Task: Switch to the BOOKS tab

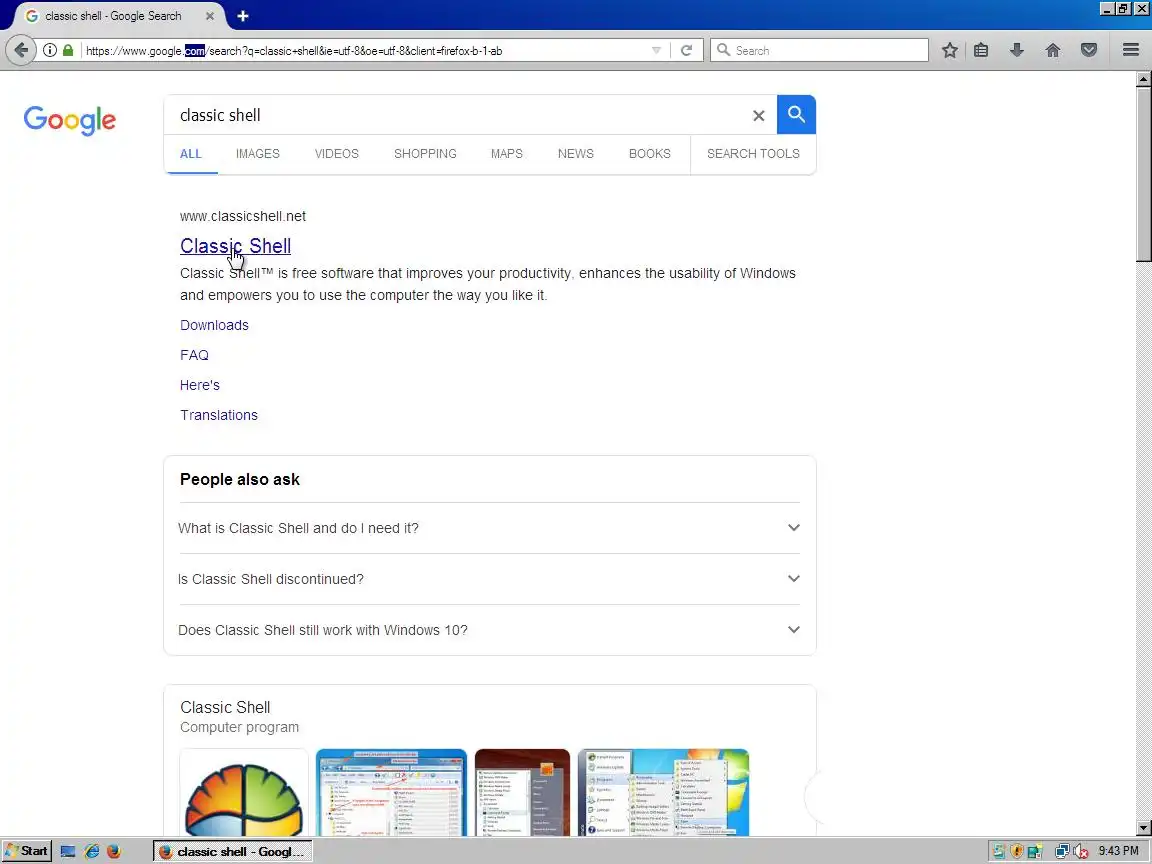Action: (x=649, y=154)
